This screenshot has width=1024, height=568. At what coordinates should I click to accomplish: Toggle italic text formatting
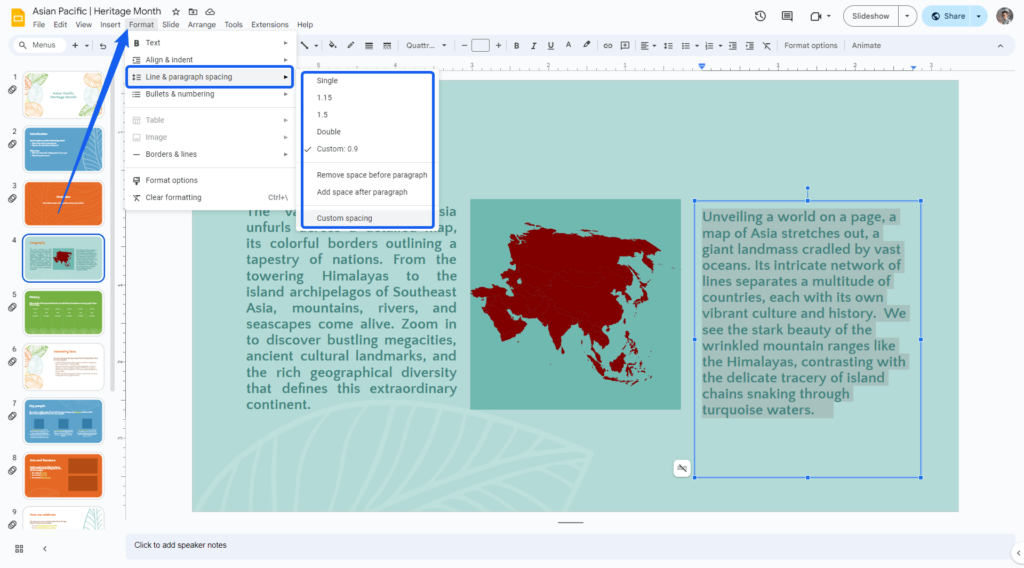click(x=535, y=46)
